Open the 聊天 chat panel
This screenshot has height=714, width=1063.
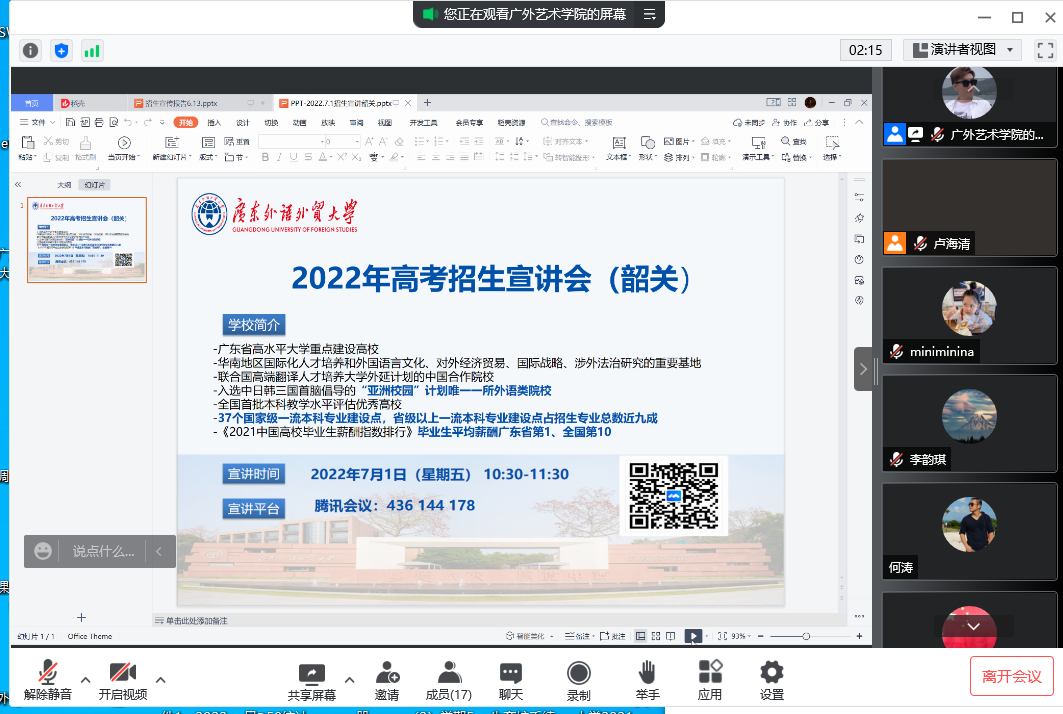tap(511, 681)
